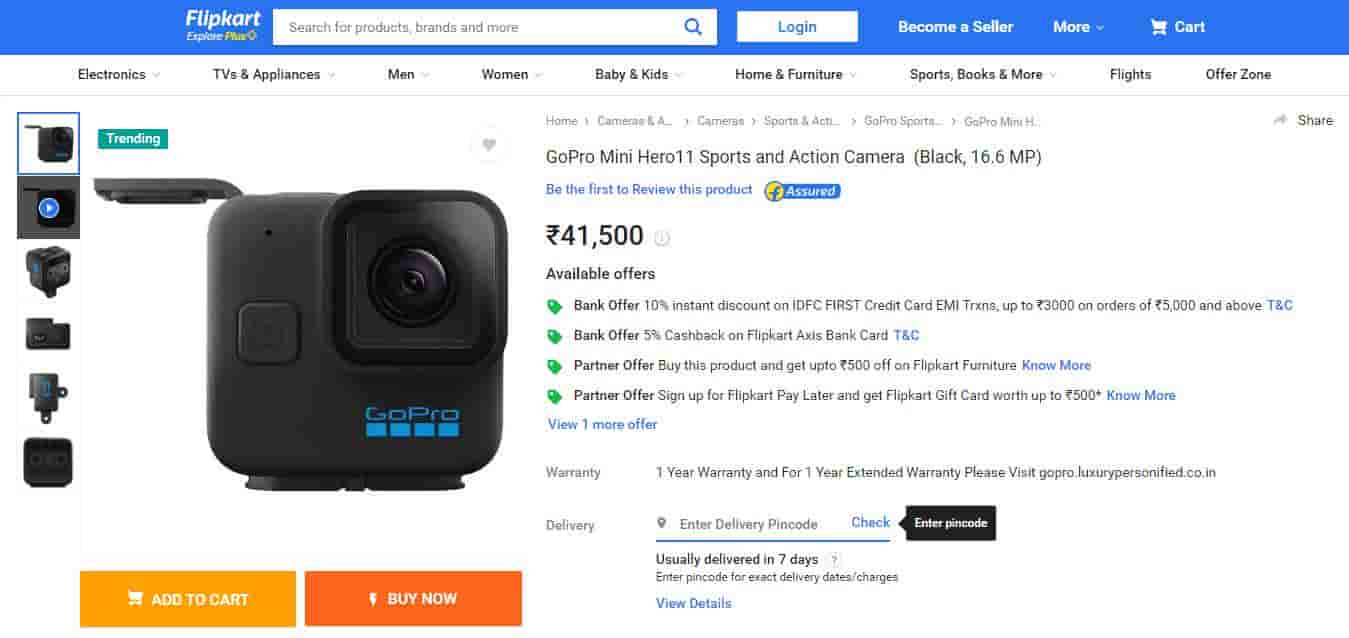Screen dimensions: 1349x638
Task: Click the Flipkart Assured badge
Action: (802, 190)
